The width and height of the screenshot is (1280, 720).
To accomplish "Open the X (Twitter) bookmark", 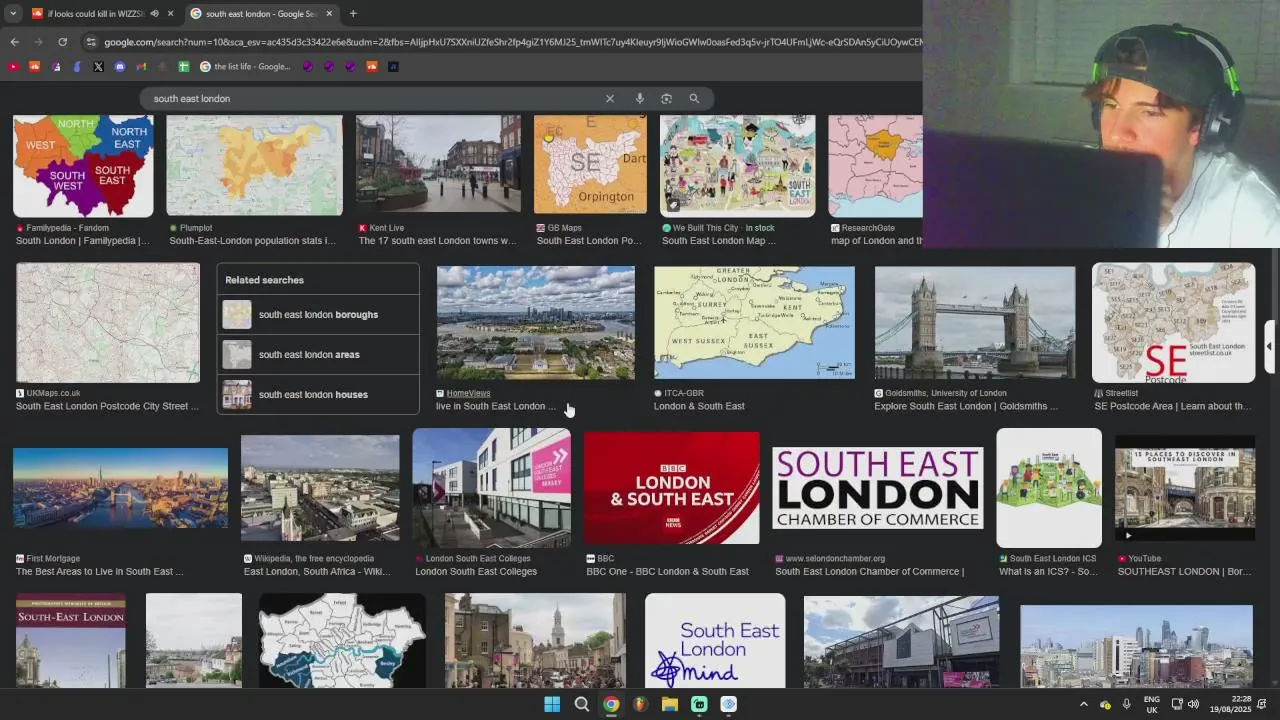I will pos(98,67).
